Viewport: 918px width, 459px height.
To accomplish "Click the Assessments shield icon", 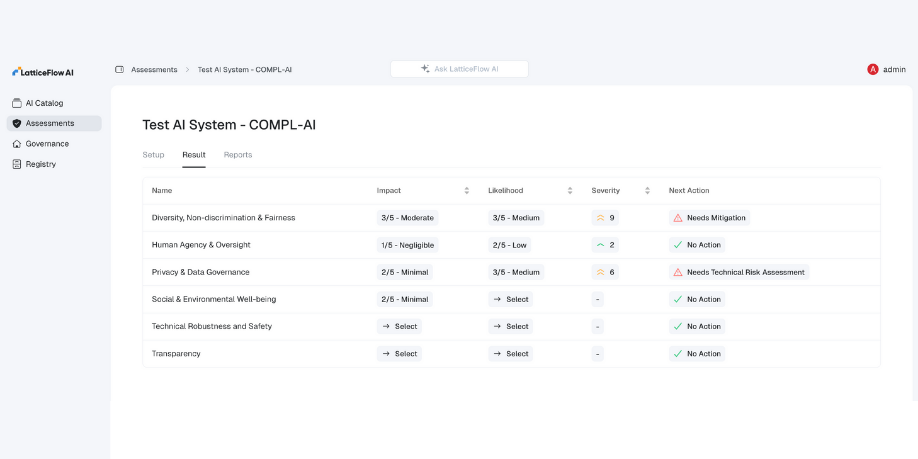I will [x=16, y=124].
